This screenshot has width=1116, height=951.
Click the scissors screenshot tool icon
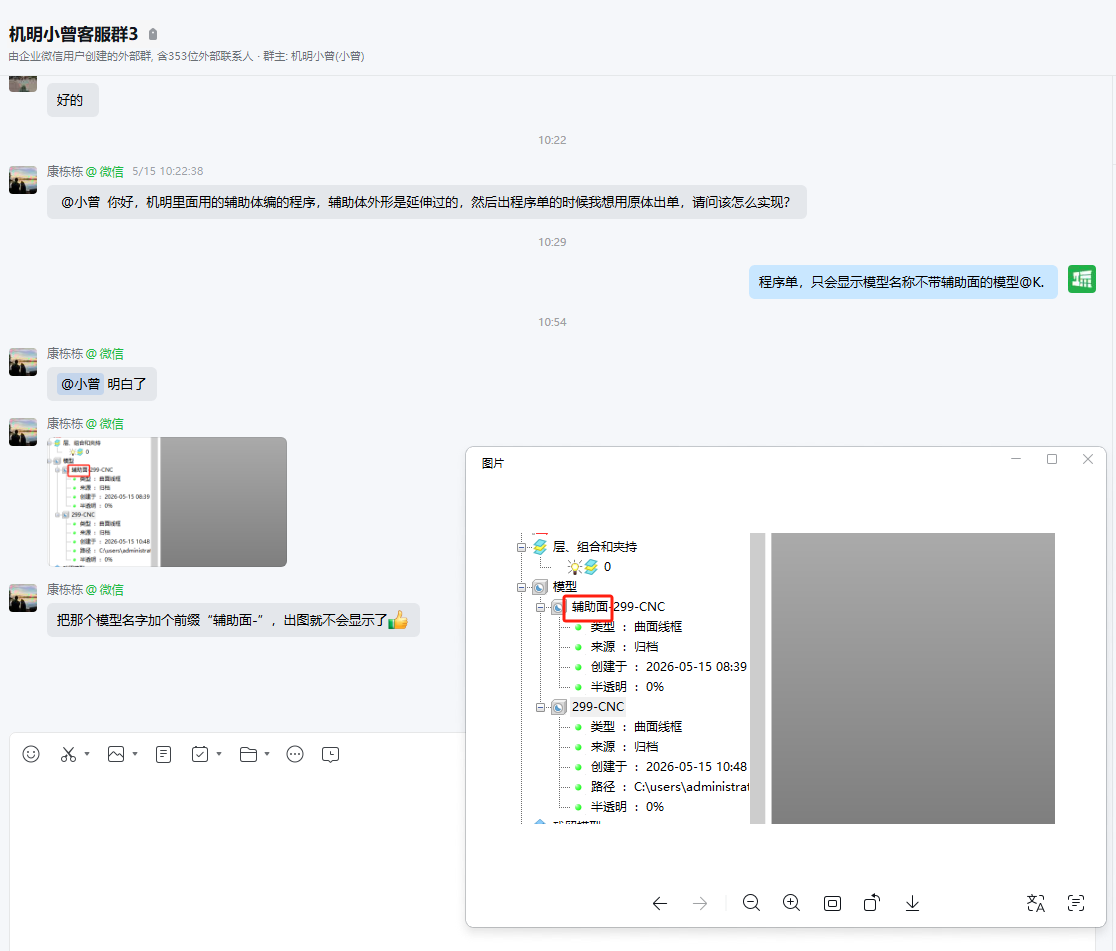(68, 754)
